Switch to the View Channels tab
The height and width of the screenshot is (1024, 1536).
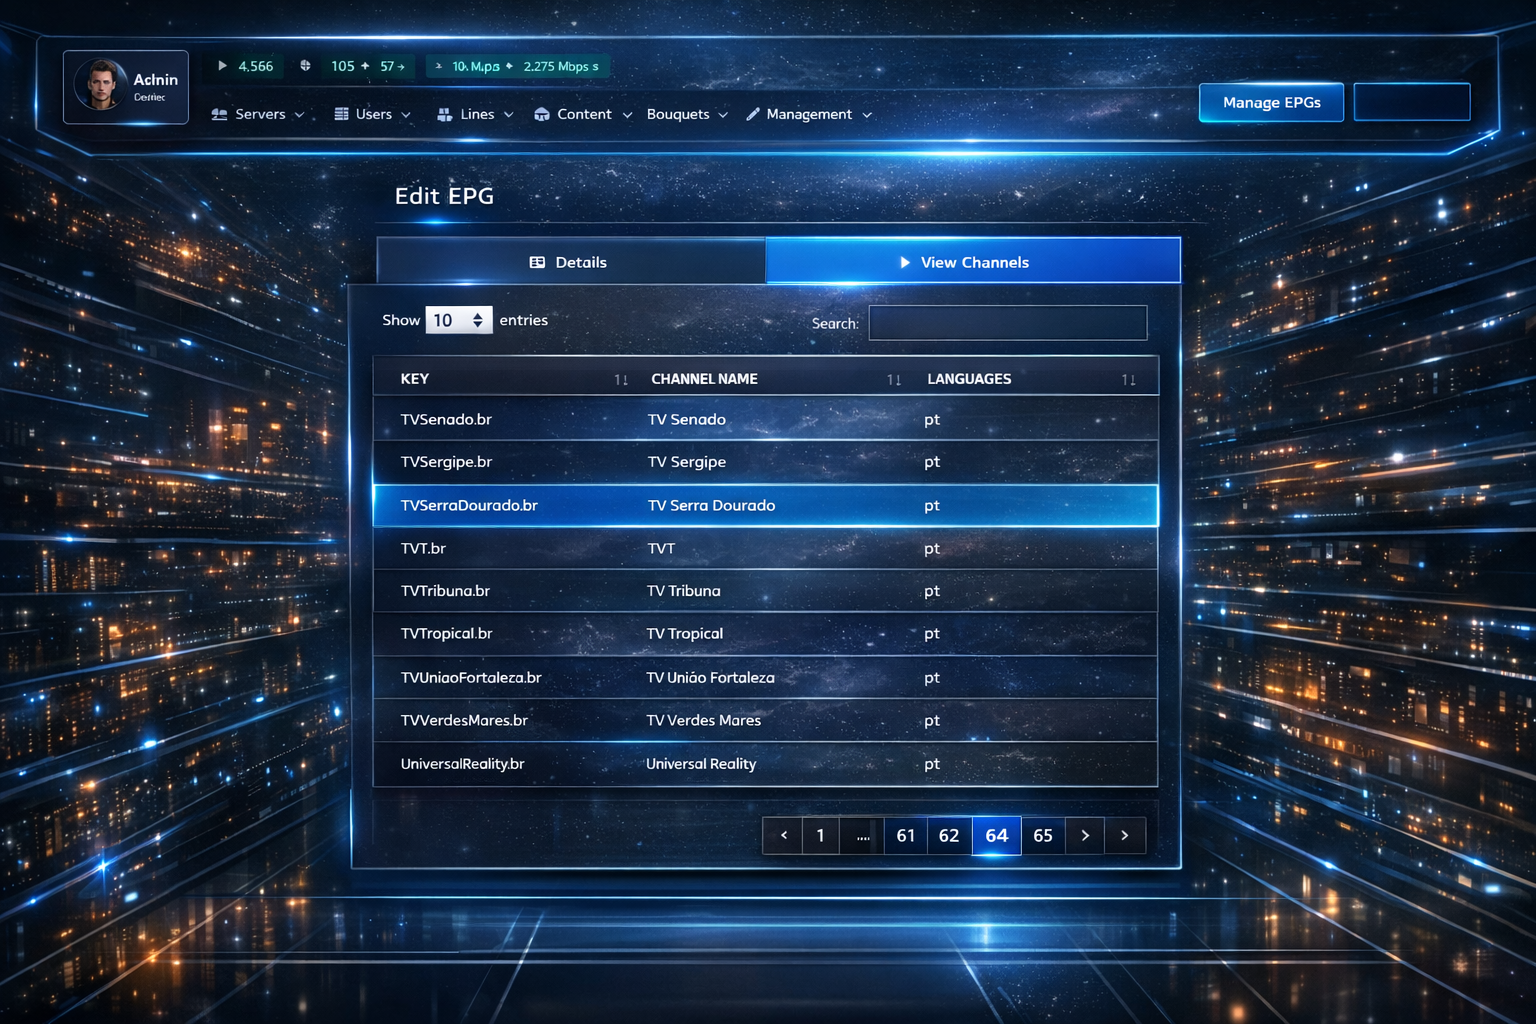973,262
